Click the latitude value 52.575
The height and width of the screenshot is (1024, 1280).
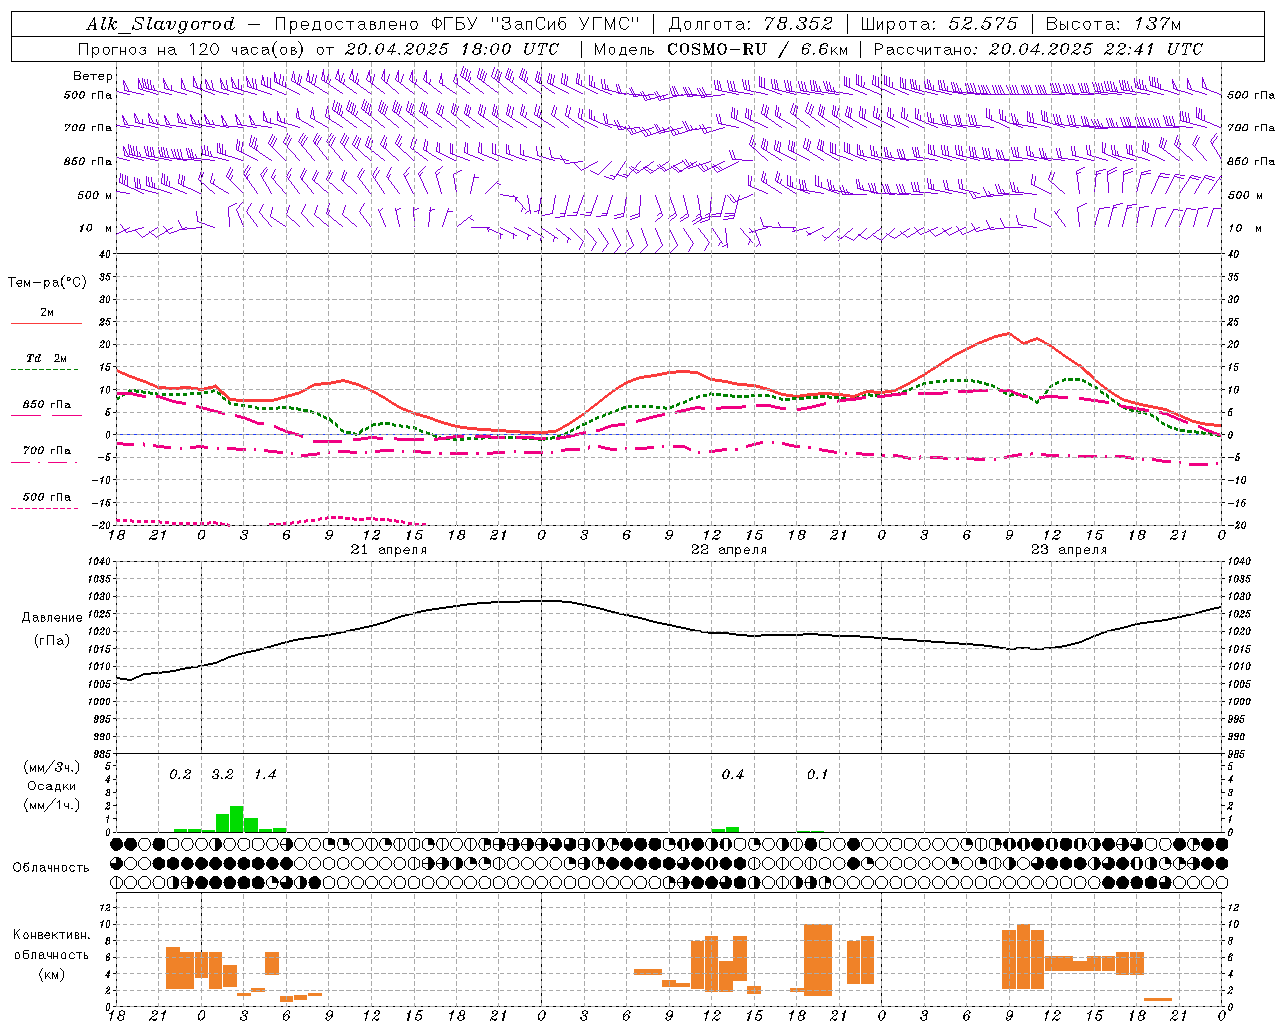coord(984,24)
